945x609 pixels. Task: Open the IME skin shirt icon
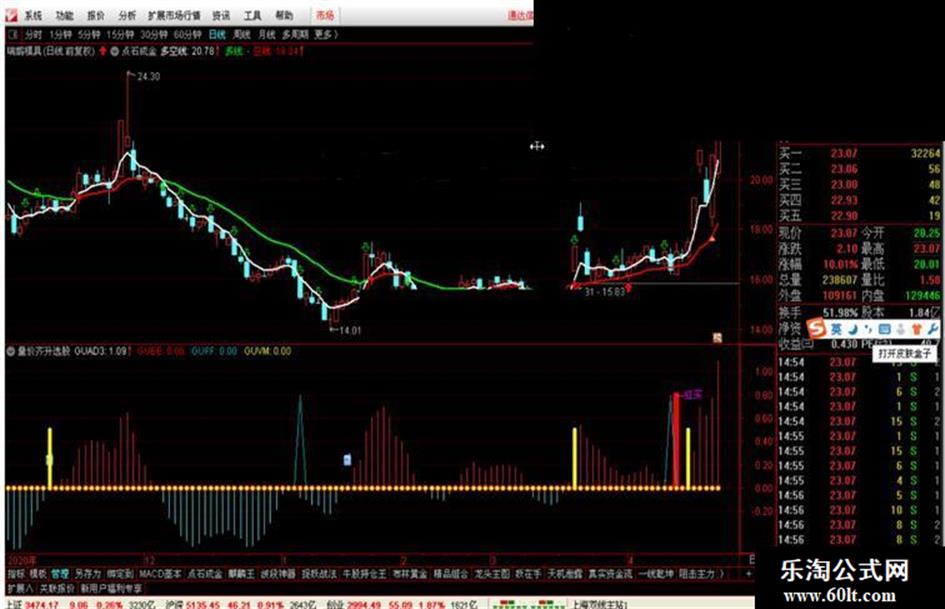pos(917,329)
